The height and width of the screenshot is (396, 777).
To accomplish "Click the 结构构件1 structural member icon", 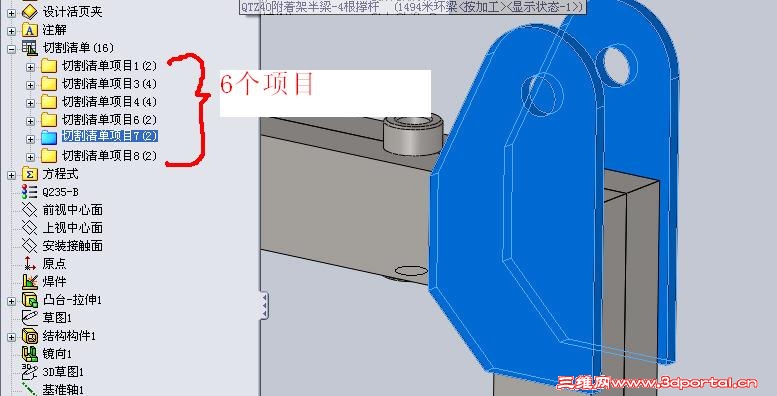I will (30, 336).
